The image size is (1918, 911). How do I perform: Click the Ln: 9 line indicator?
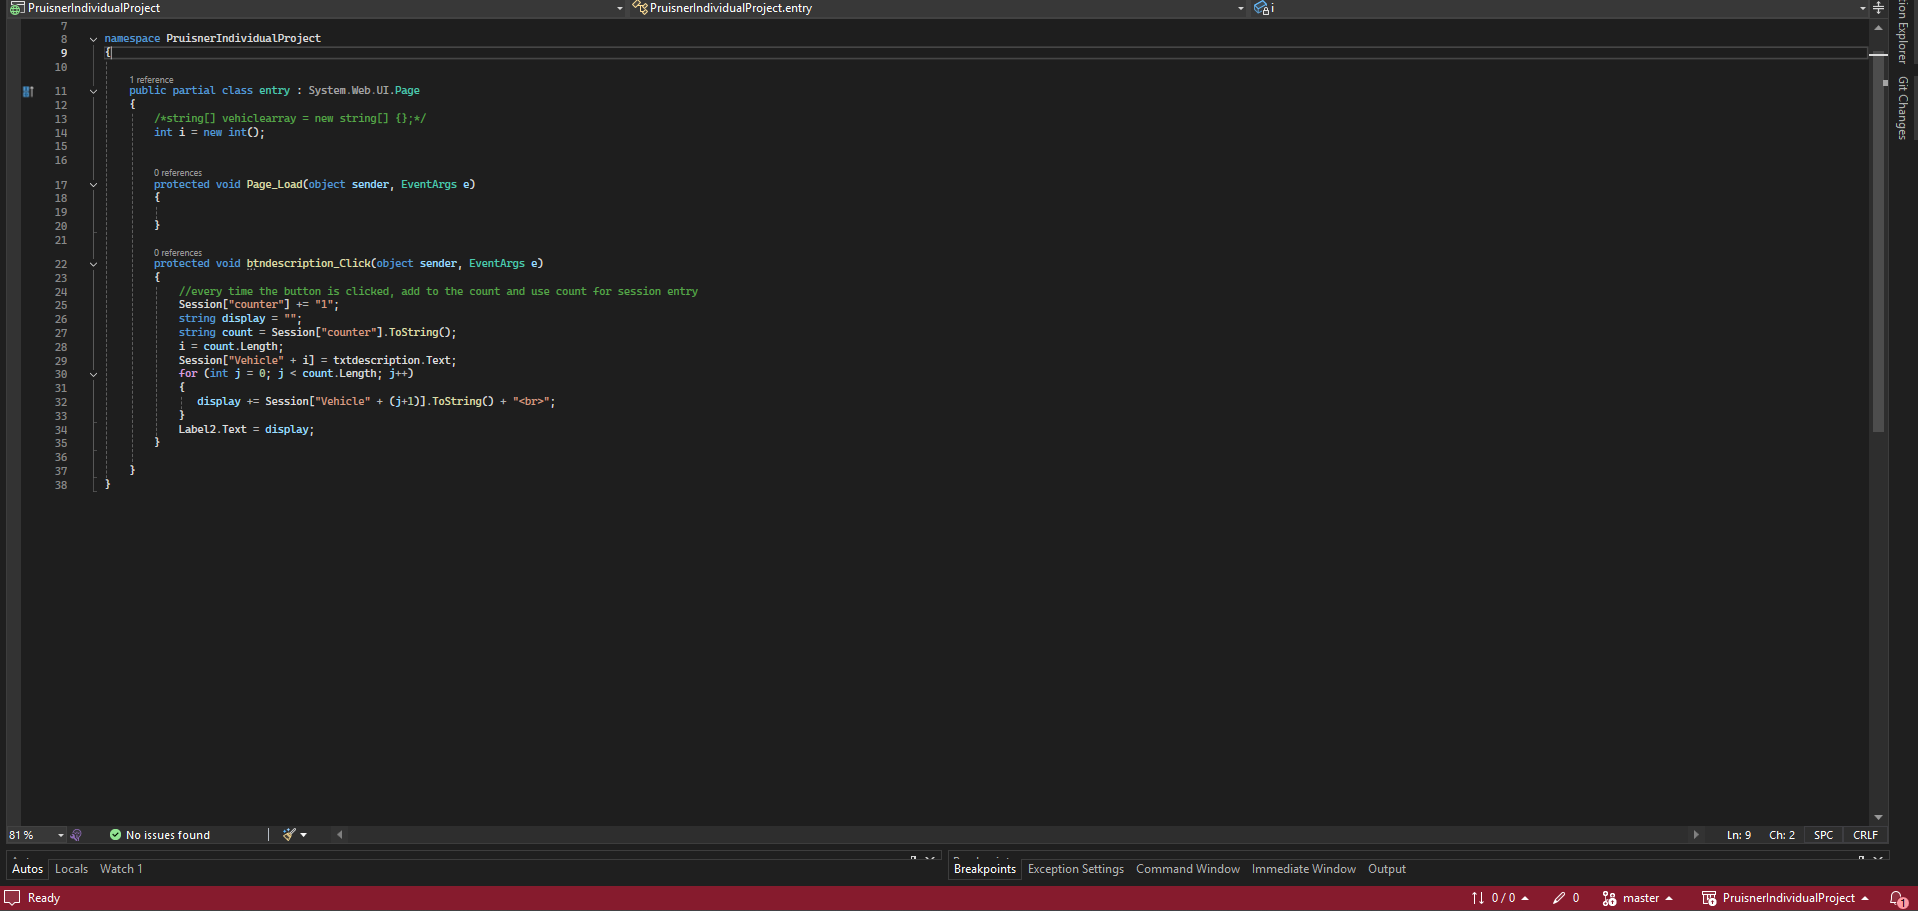[x=1739, y=835]
